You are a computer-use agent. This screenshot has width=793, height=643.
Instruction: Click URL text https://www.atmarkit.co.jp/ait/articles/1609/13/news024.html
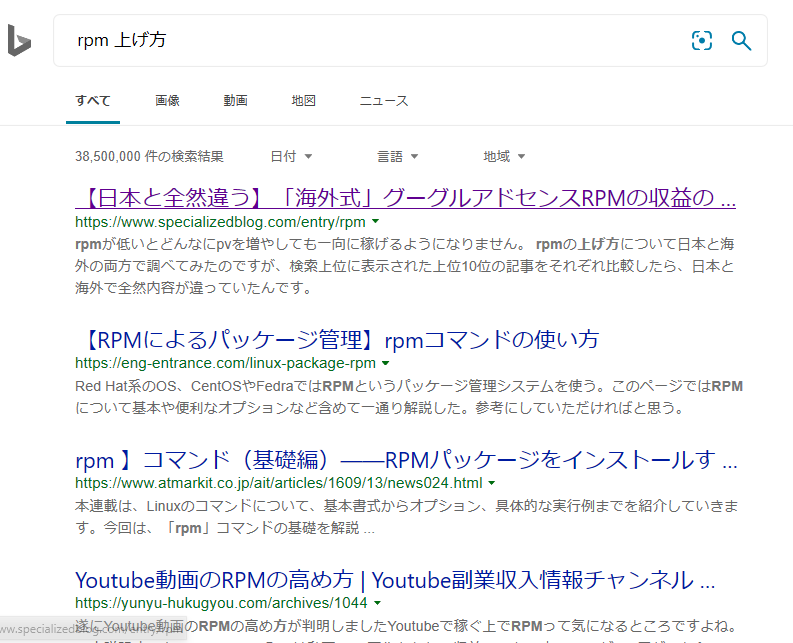279,483
